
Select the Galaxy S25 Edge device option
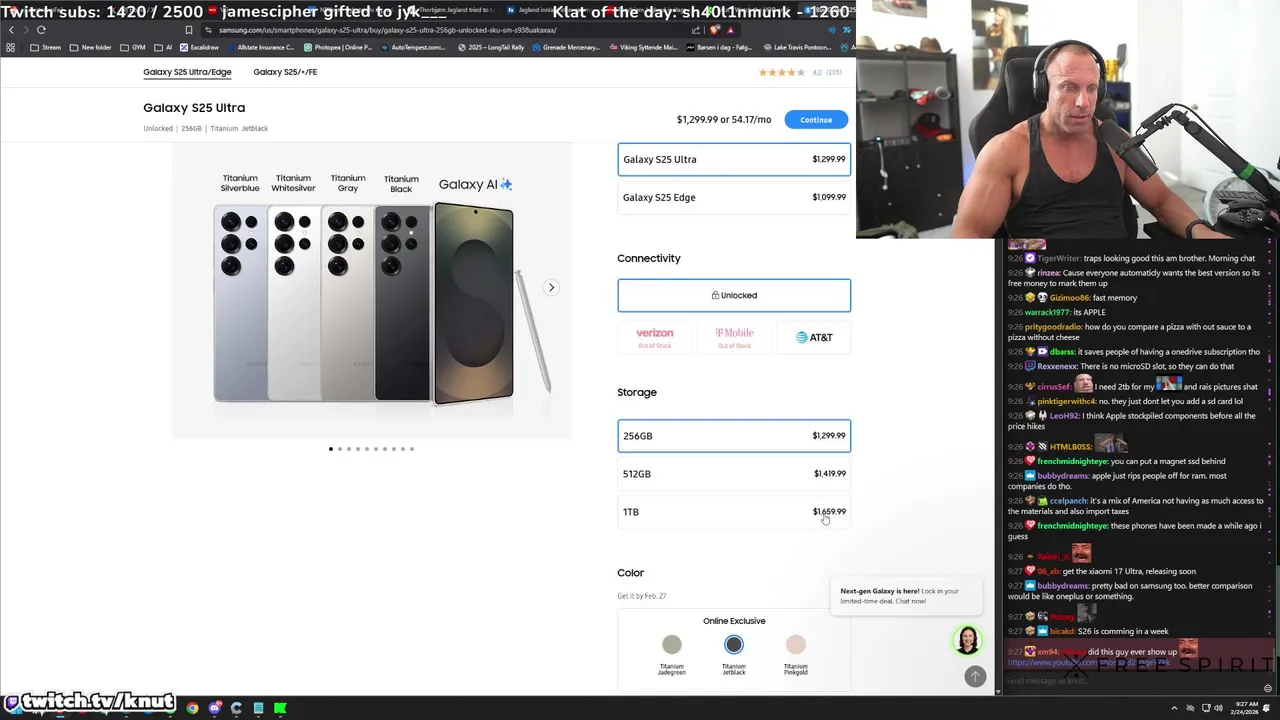coord(734,197)
